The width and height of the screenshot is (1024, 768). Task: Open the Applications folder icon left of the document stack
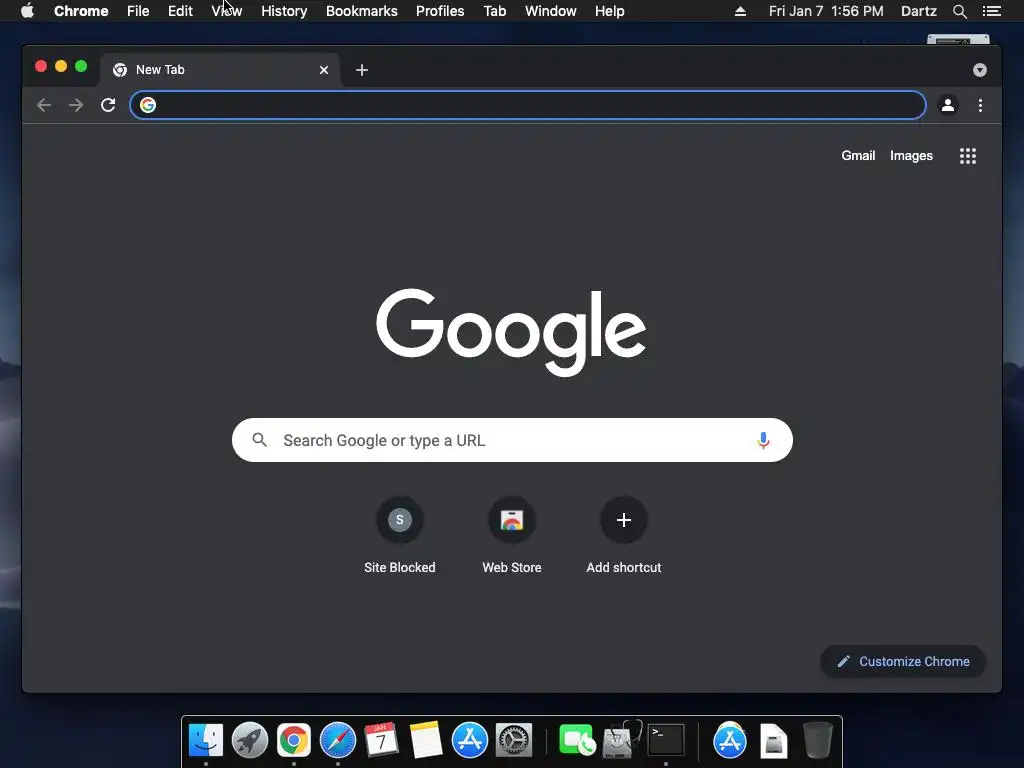[729, 741]
